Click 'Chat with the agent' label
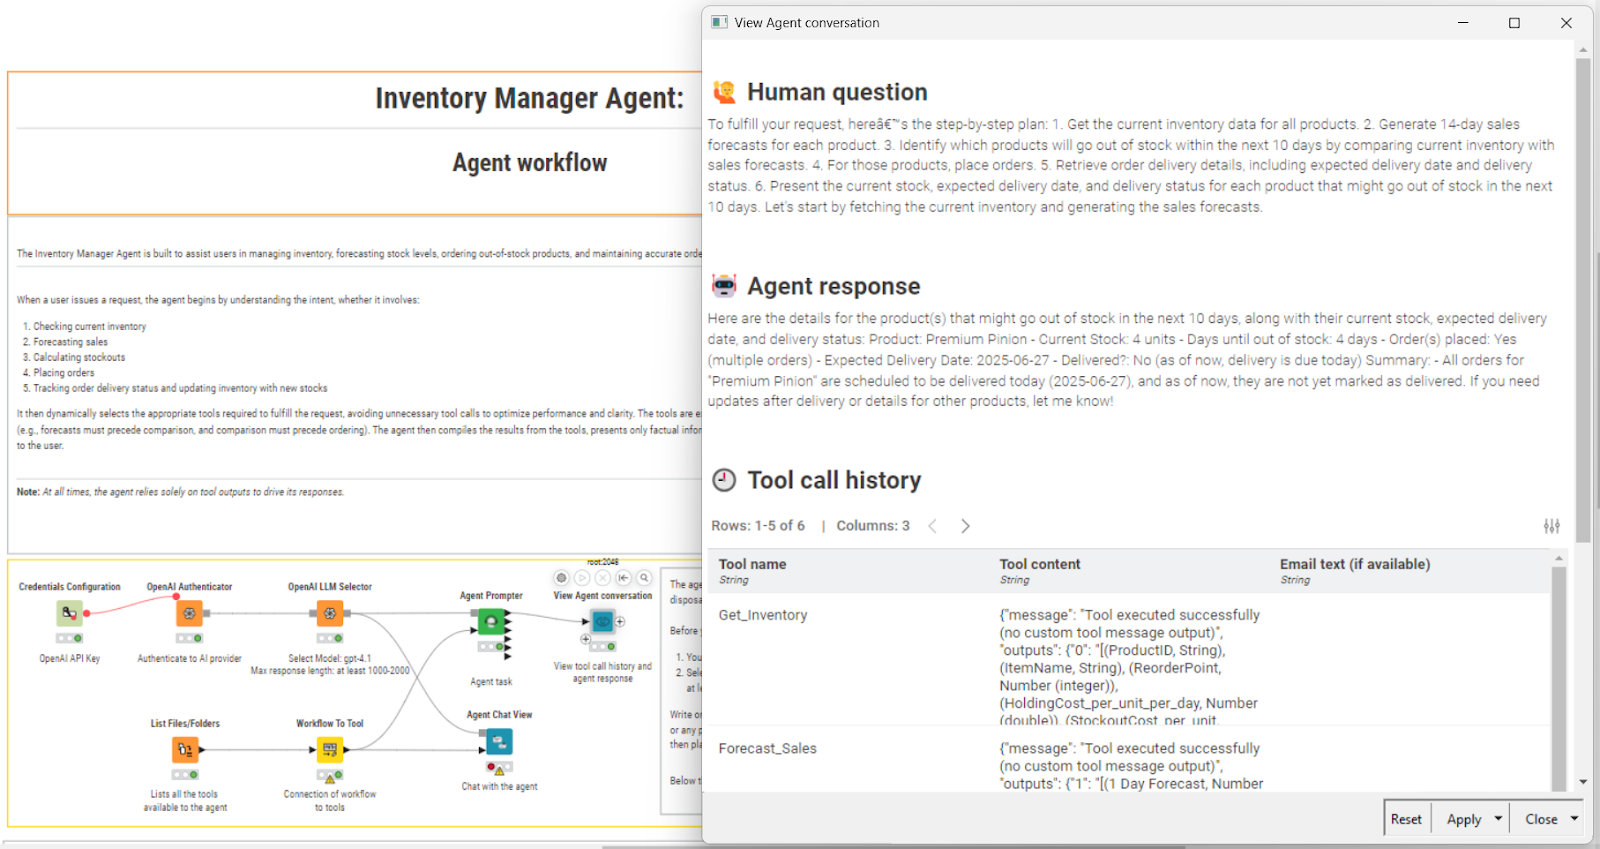The image size is (1600, 849). click(x=499, y=787)
